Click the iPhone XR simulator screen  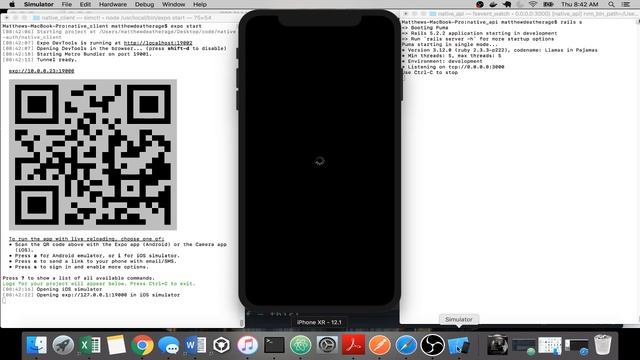tap(319, 161)
